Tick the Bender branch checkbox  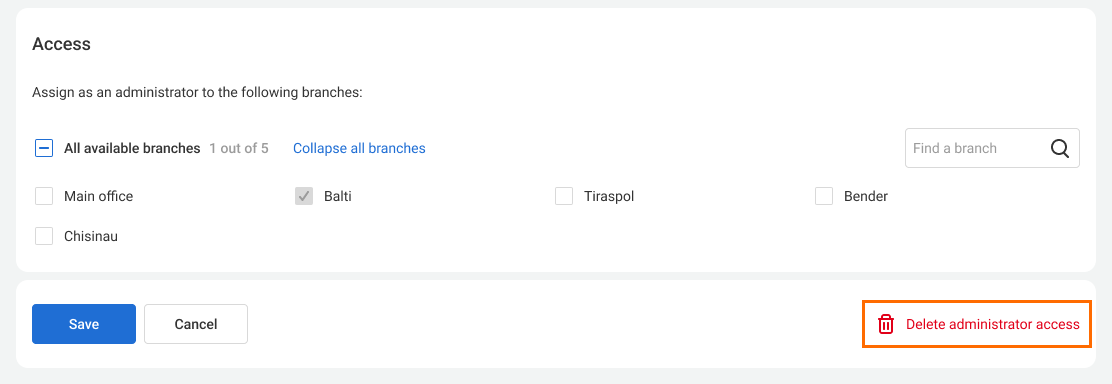coord(824,196)
